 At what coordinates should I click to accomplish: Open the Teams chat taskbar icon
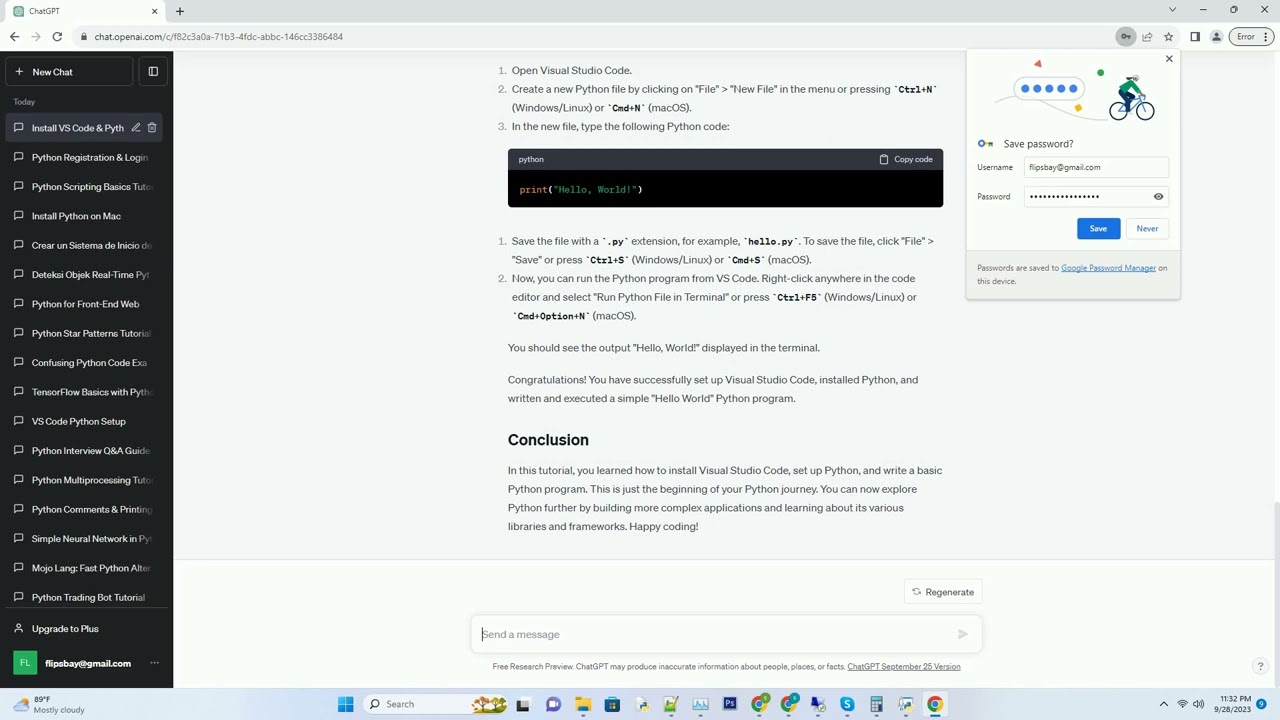pyautogui.click(x=553, y=704)
